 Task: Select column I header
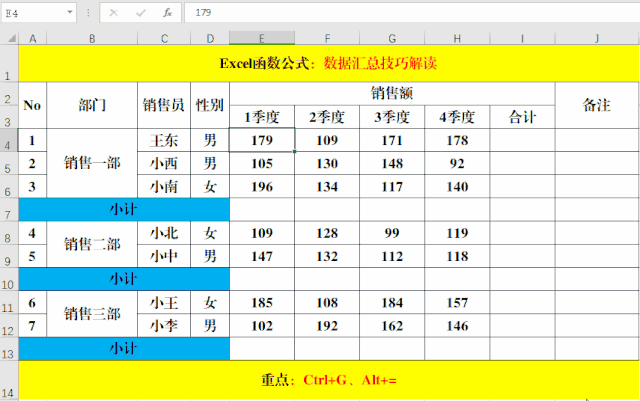click(x=522, y=38)
